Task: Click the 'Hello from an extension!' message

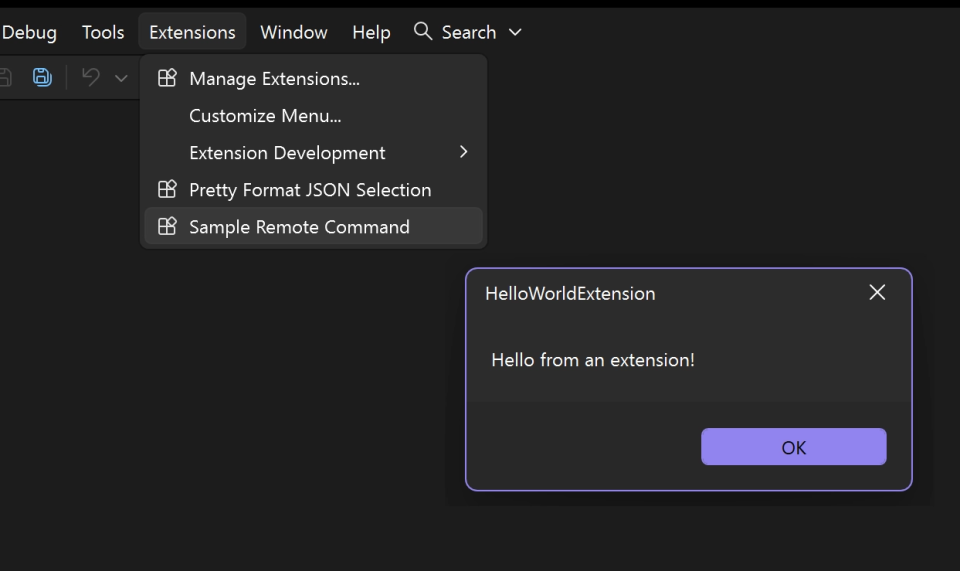Action: (x=593, y=360)
